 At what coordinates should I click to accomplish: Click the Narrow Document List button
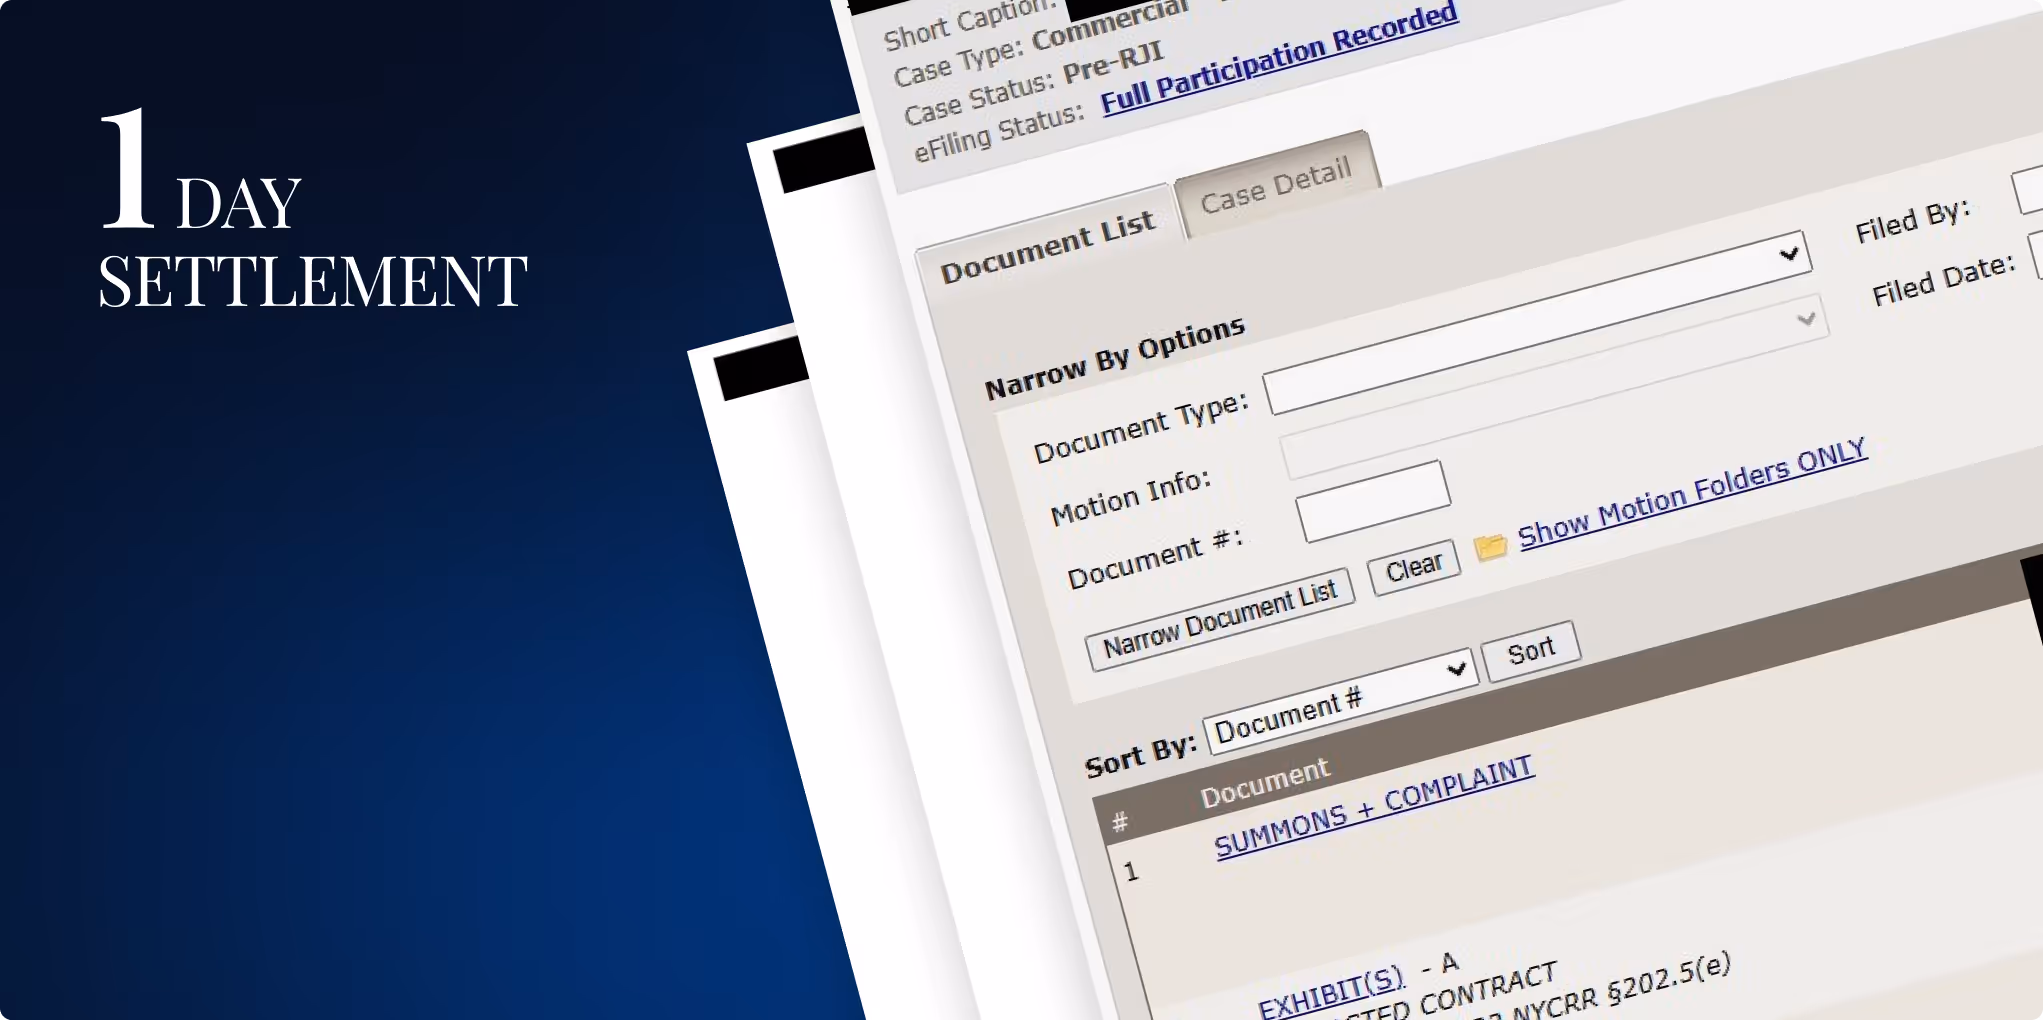coord(1220,619)
